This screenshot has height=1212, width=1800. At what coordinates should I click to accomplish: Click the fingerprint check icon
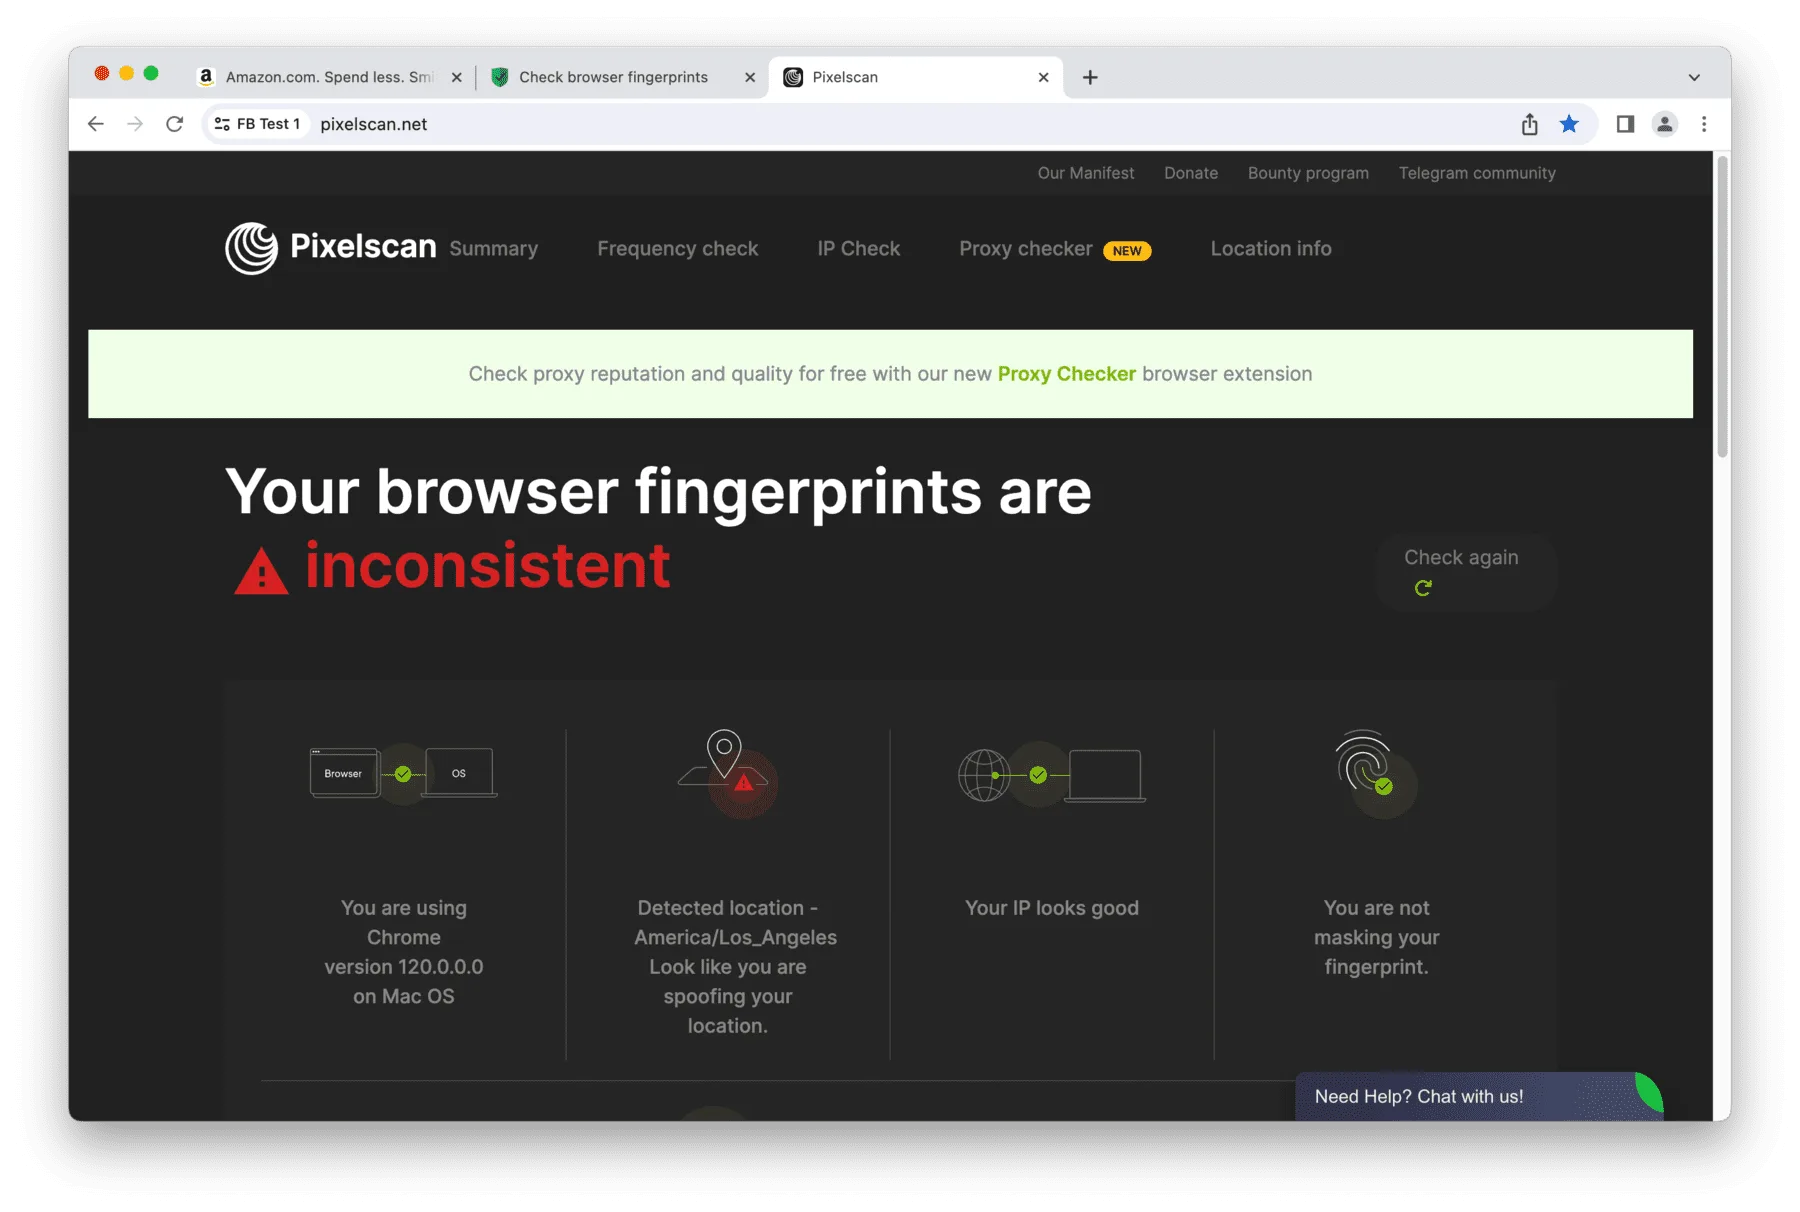point(1376,773)
